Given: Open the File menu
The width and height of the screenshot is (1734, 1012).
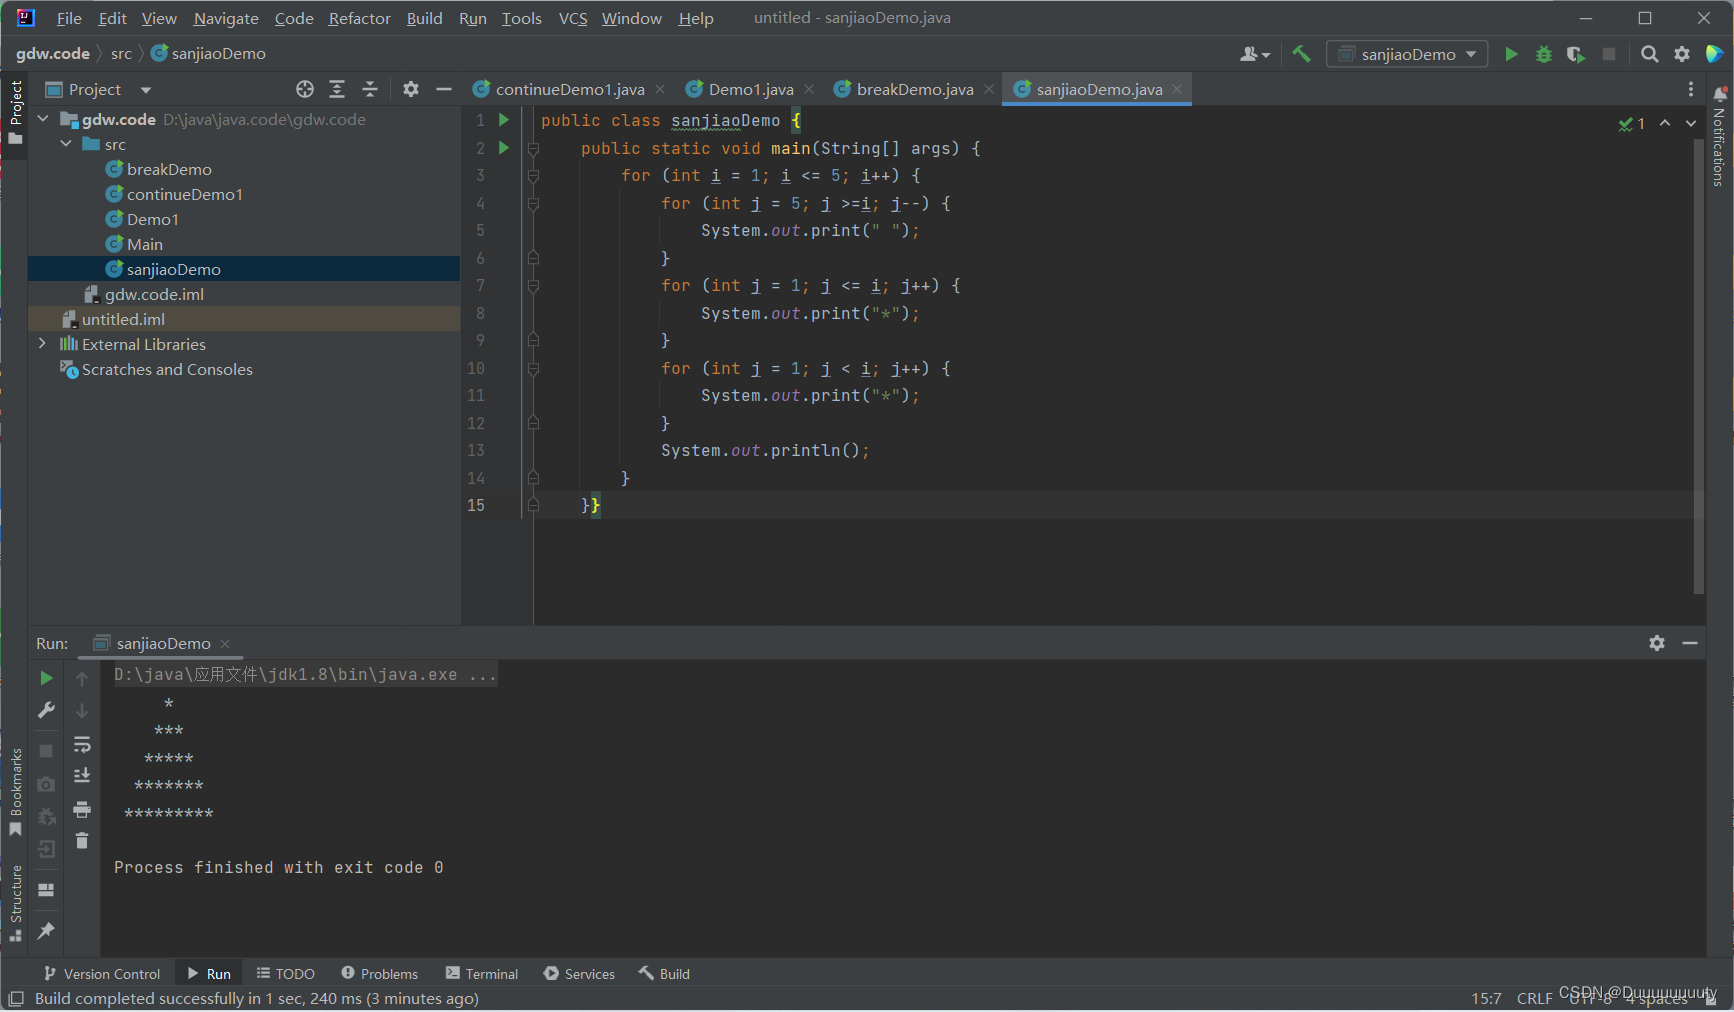Looking at the screenshot, I should (x=69, y=18).
